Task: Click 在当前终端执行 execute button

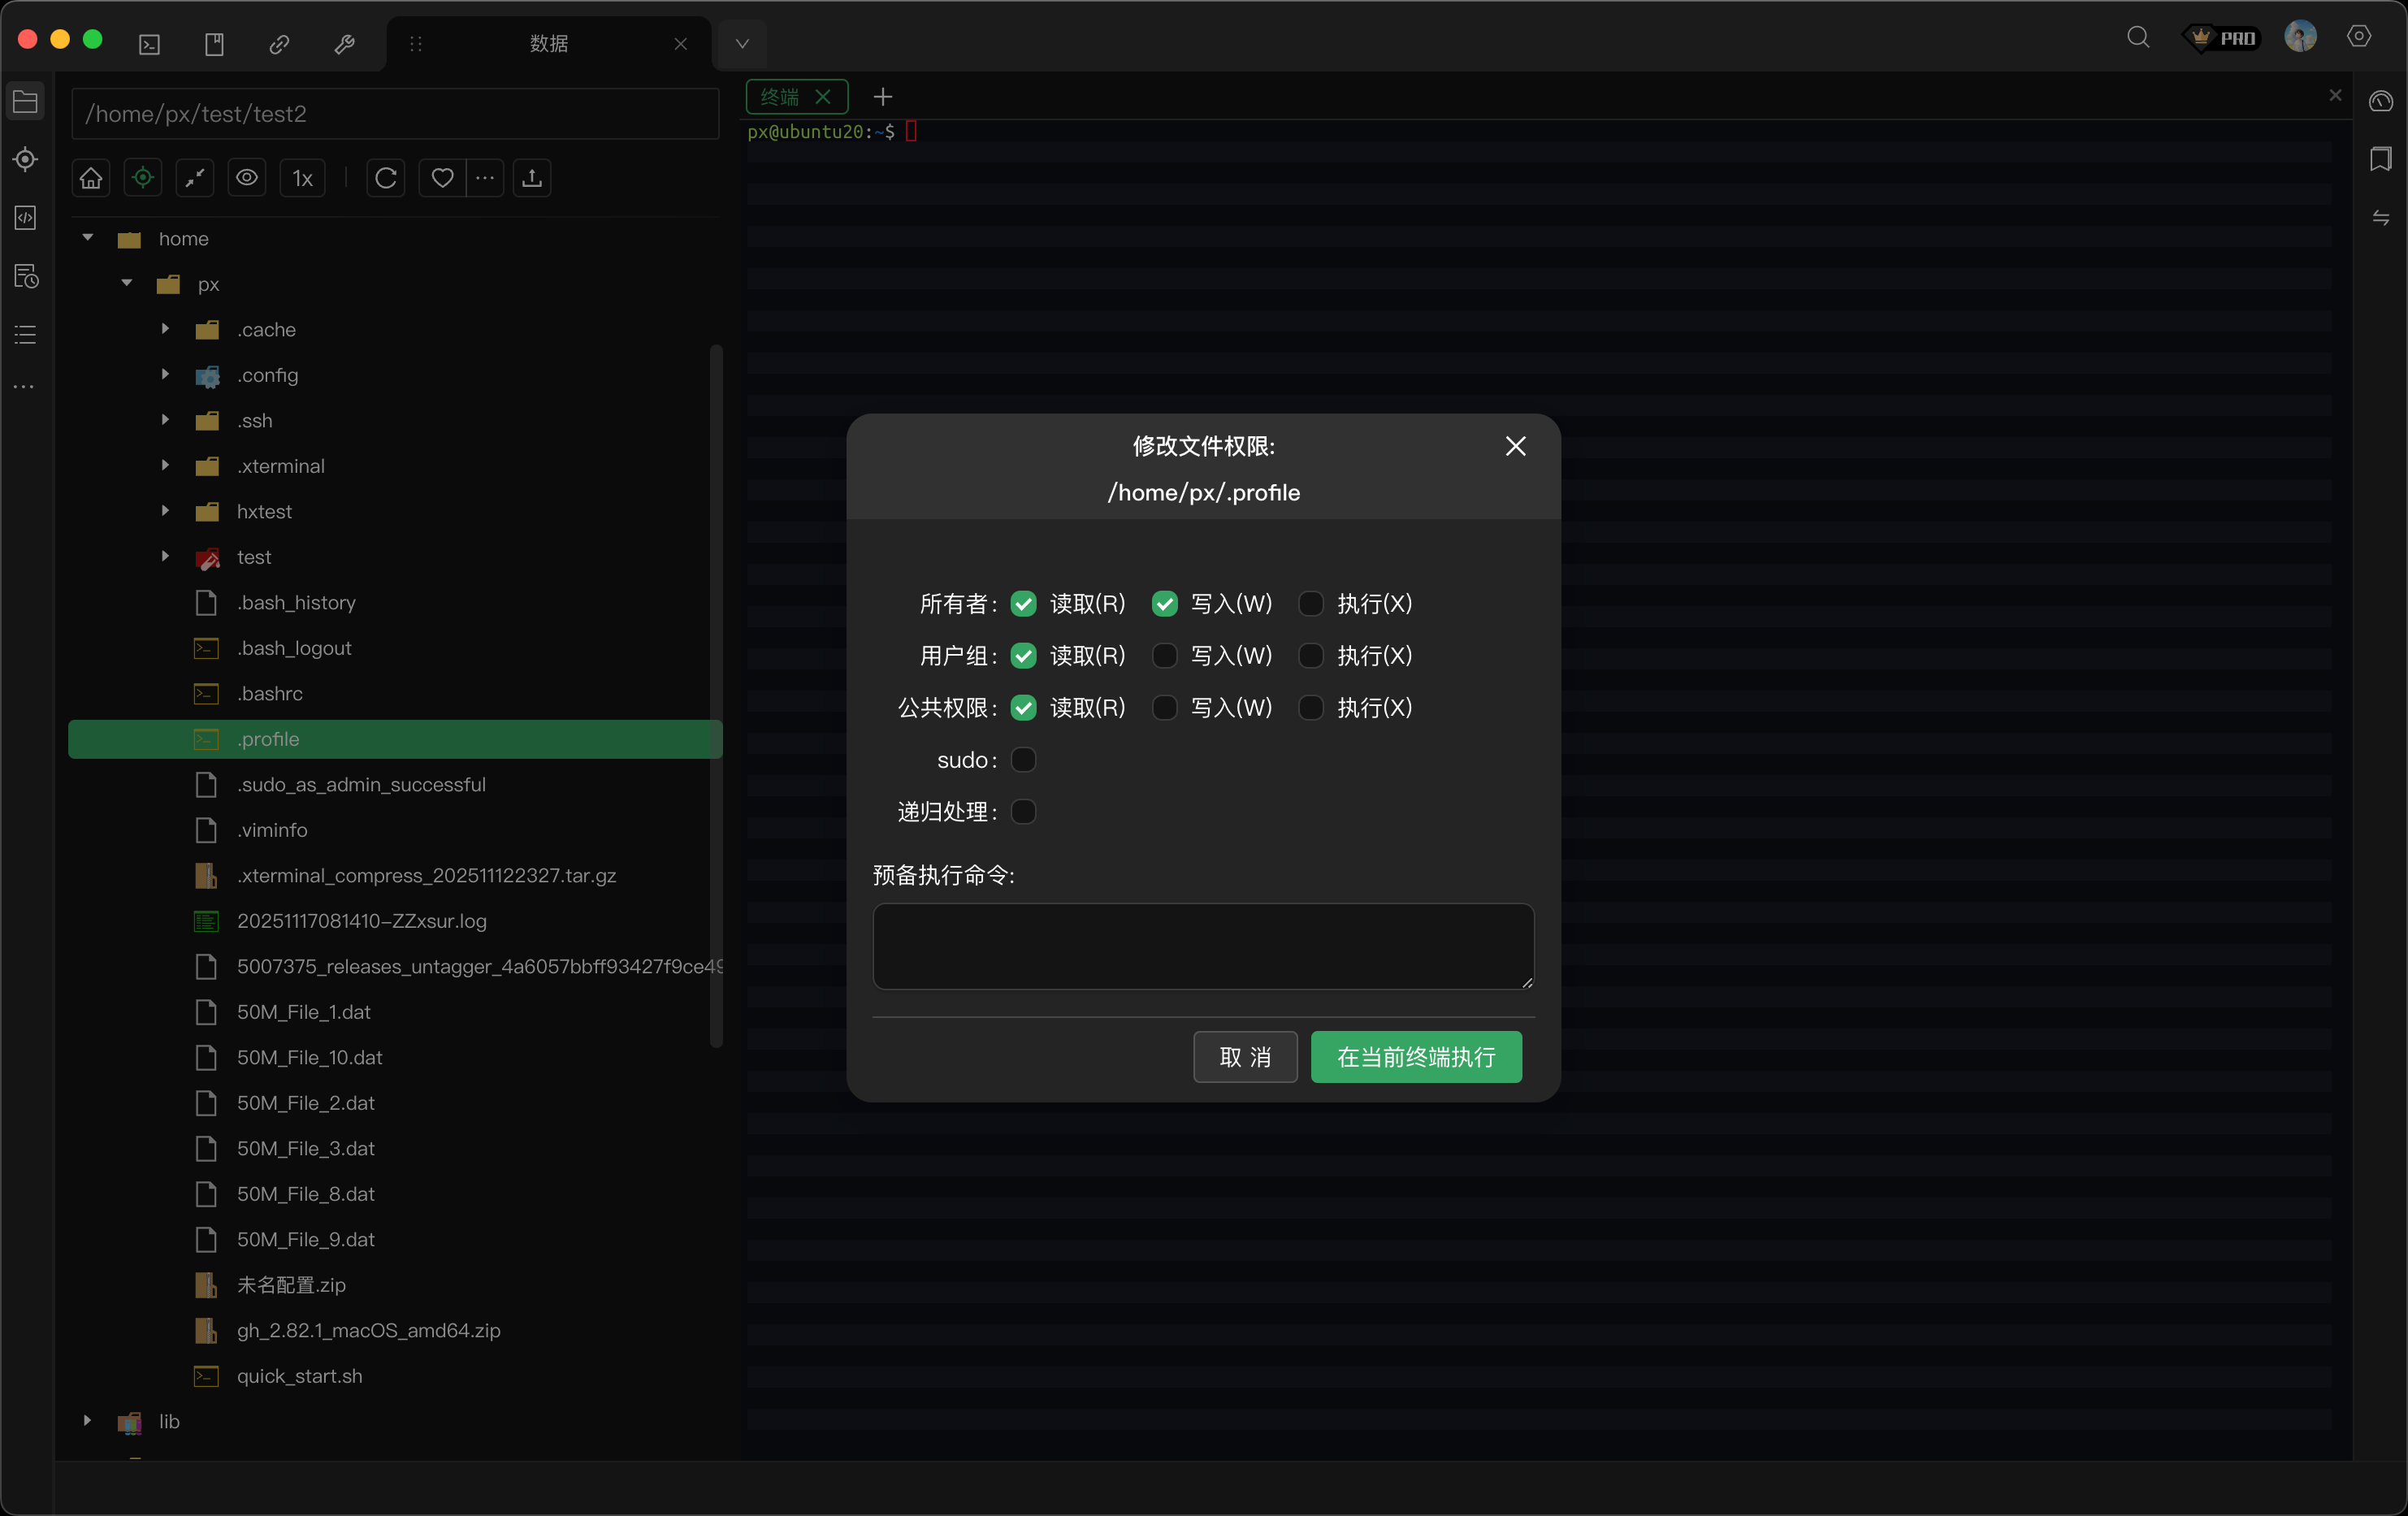Action: [x=1415, y=1057]
